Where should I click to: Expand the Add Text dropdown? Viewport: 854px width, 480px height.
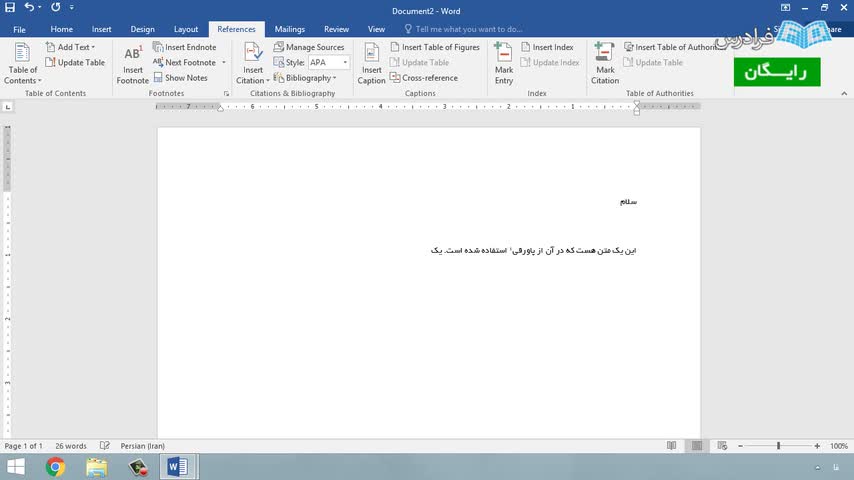70,47
